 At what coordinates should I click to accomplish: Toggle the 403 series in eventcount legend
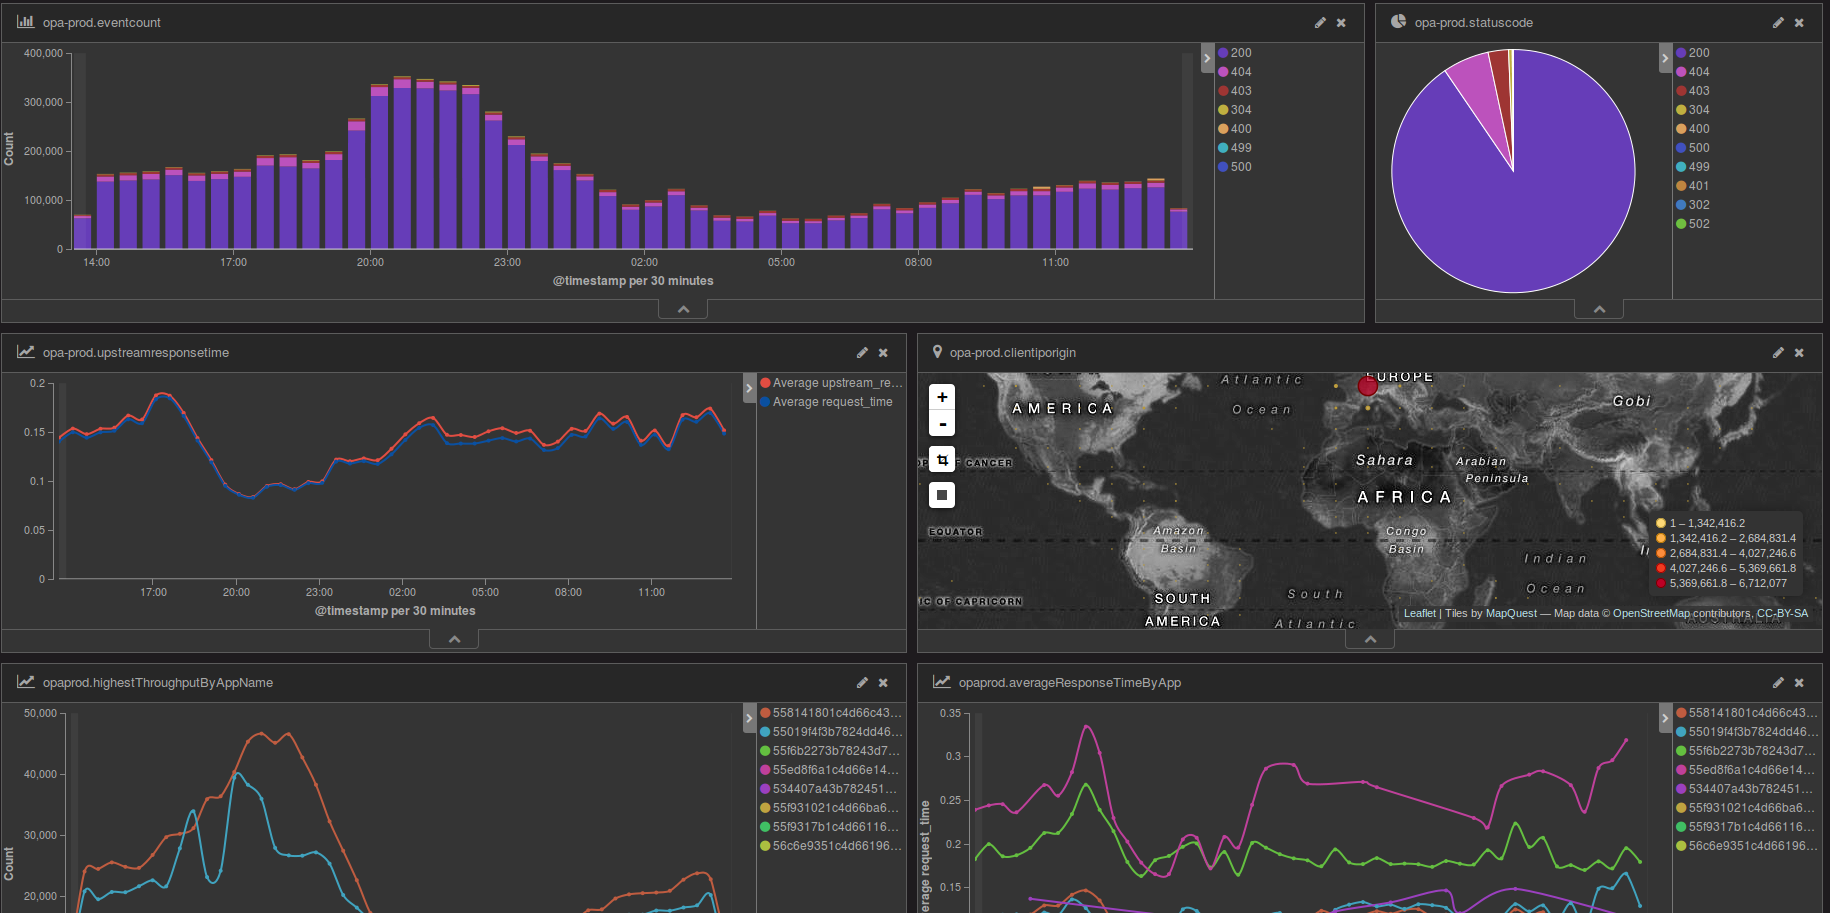[1235, 91]
